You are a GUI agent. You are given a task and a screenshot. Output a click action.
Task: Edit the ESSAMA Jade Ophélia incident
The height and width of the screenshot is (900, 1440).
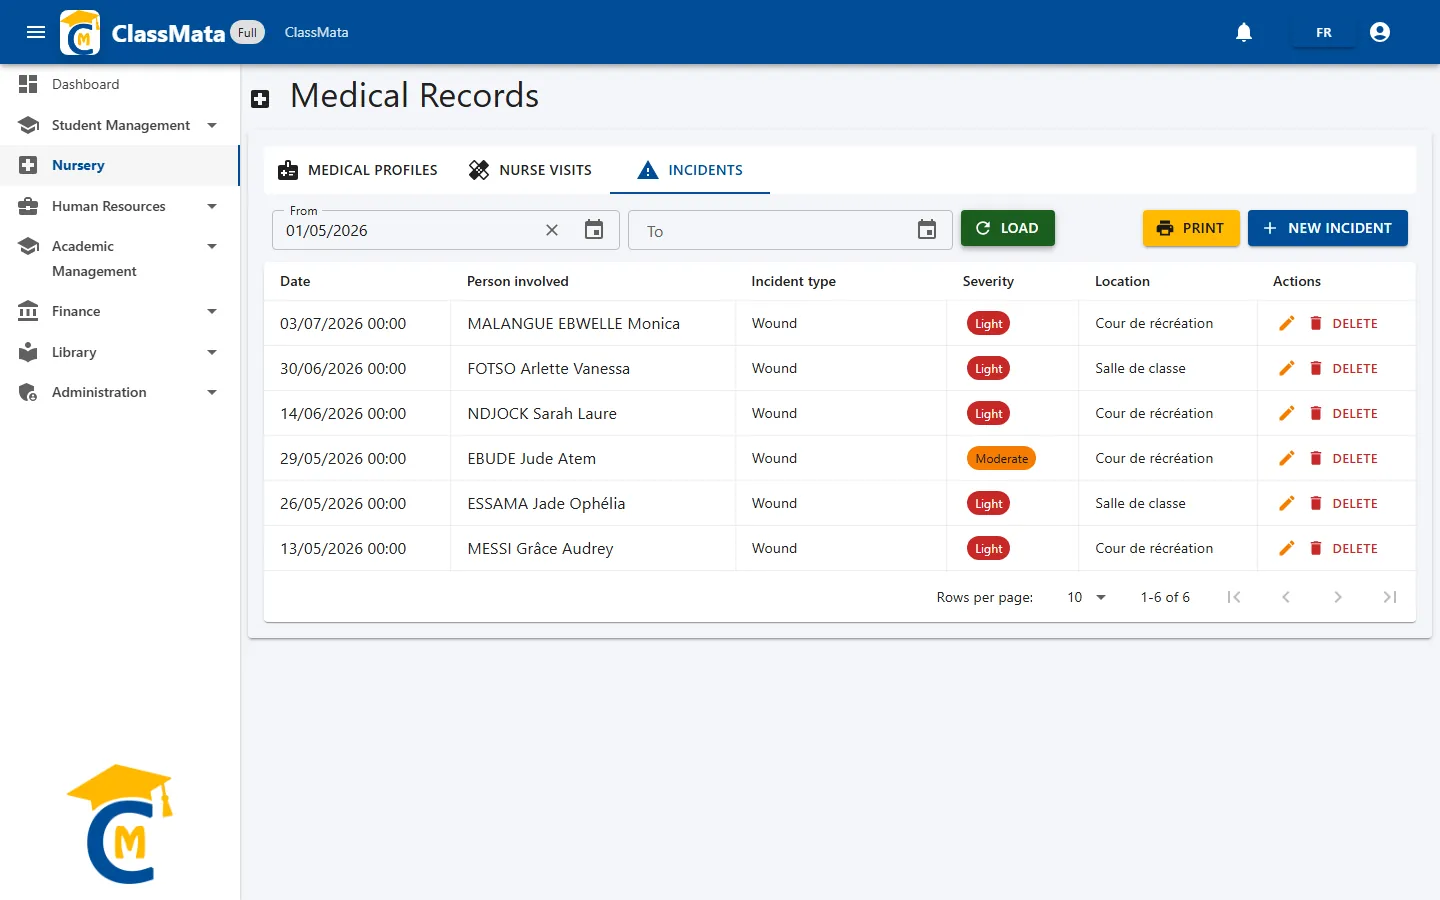coord(1287,503)
